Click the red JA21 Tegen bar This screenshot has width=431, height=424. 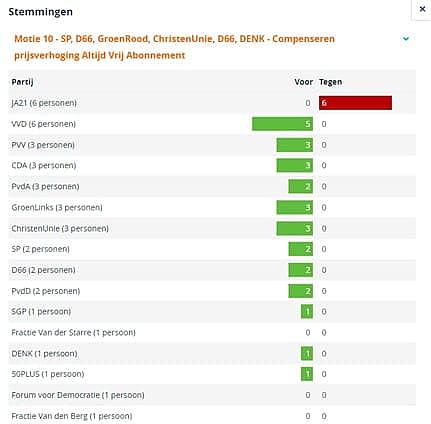(x=355, y=103)
